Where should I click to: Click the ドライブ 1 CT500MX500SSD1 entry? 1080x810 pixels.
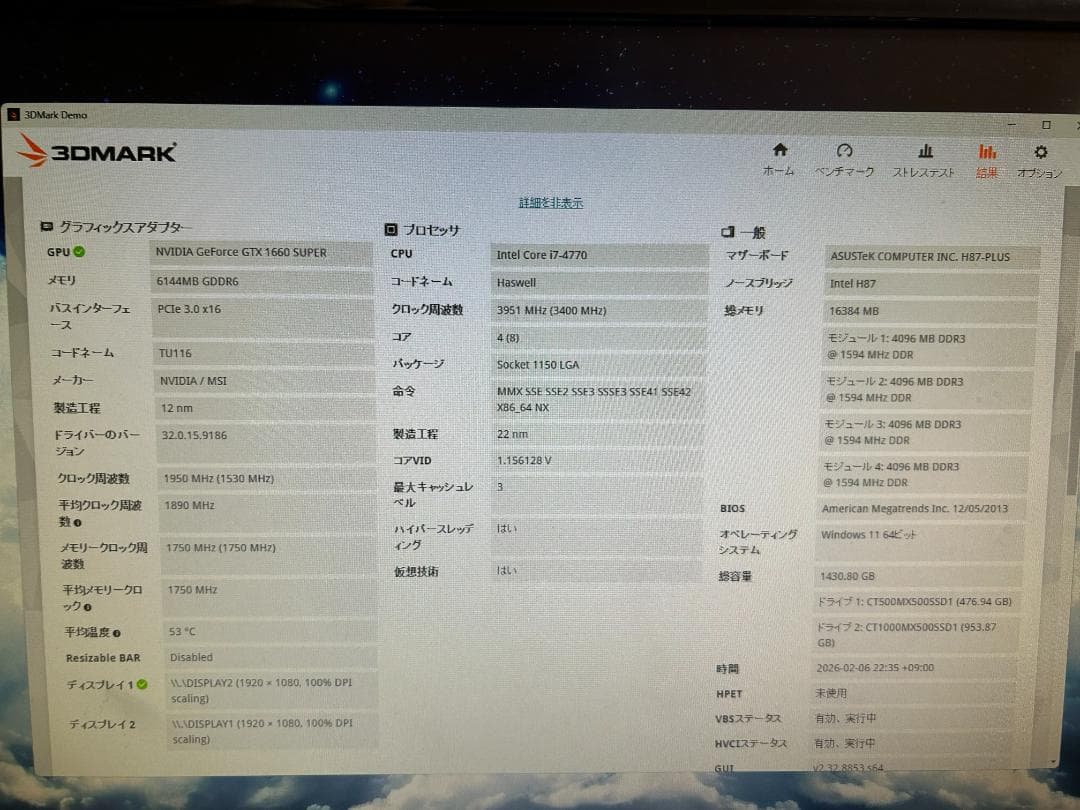(916, 602)
